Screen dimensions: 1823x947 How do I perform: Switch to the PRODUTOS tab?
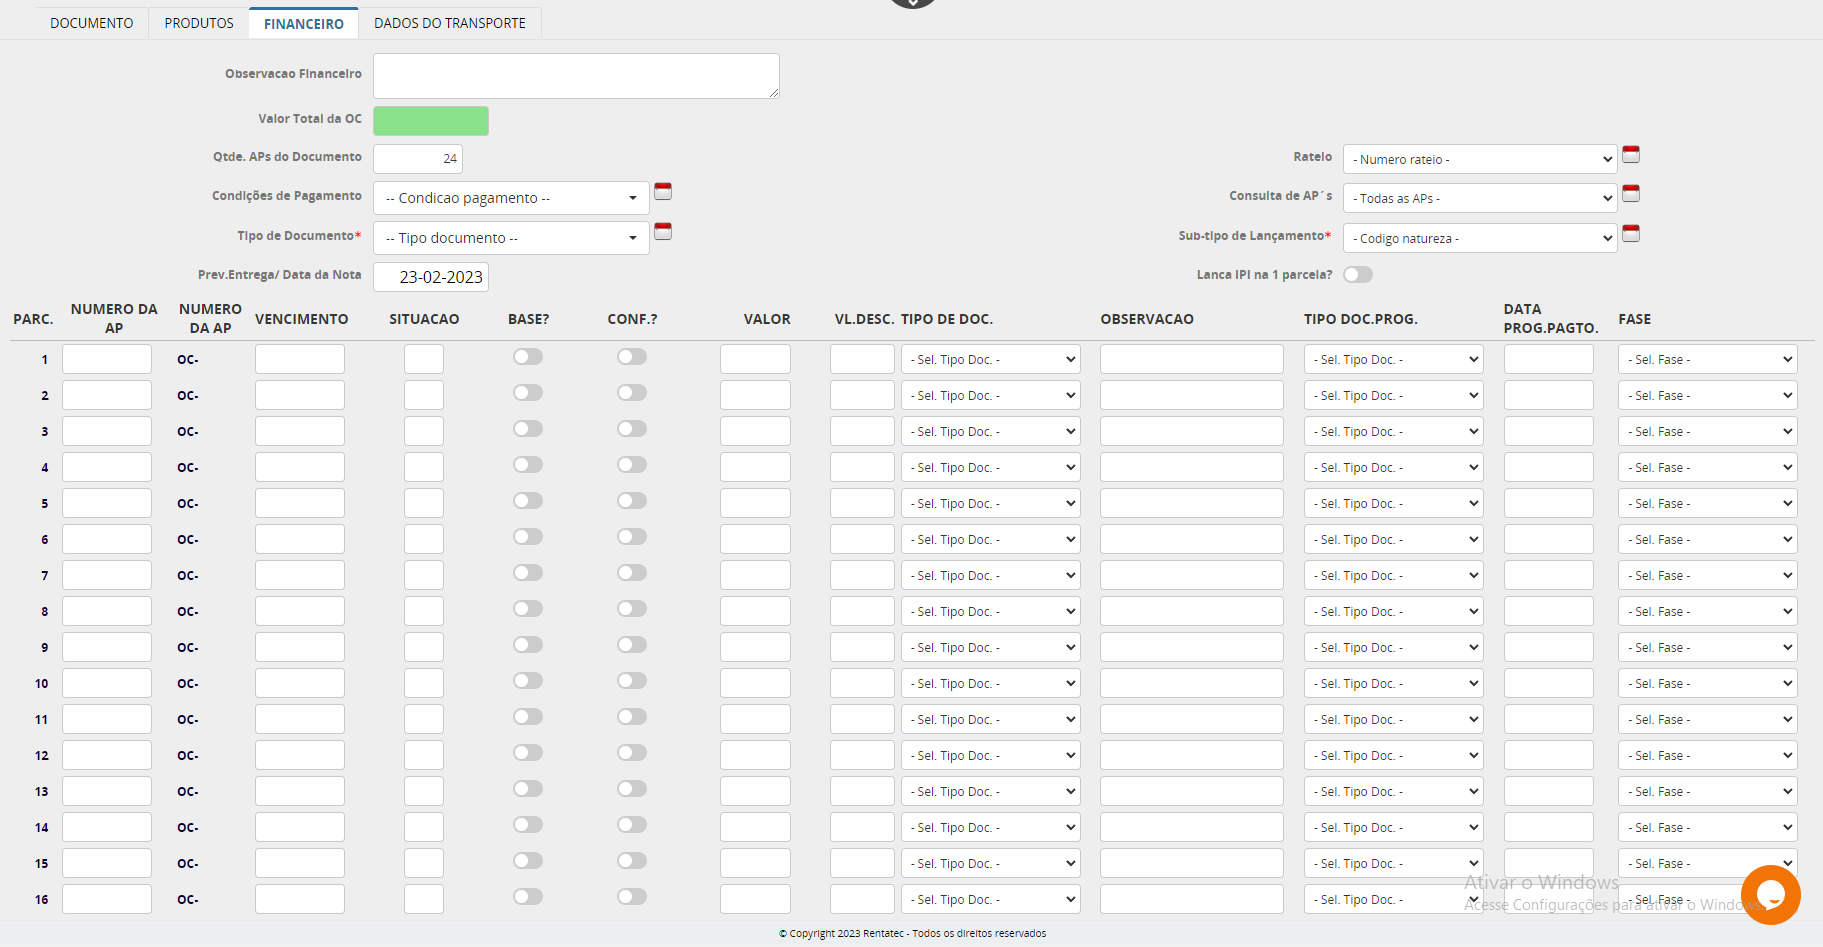[199, 23]
